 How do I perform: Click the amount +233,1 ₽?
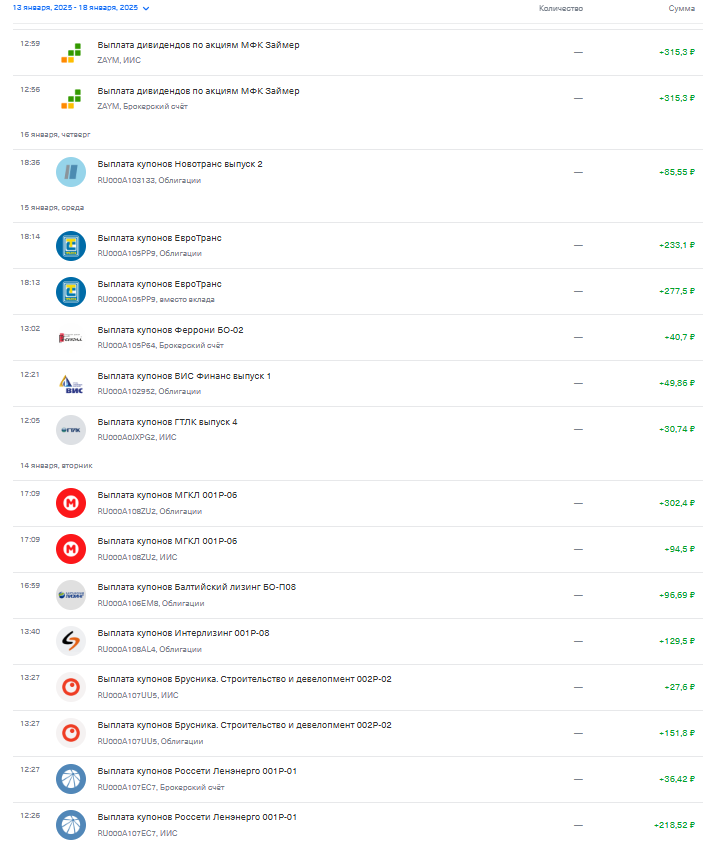point(677,245)
